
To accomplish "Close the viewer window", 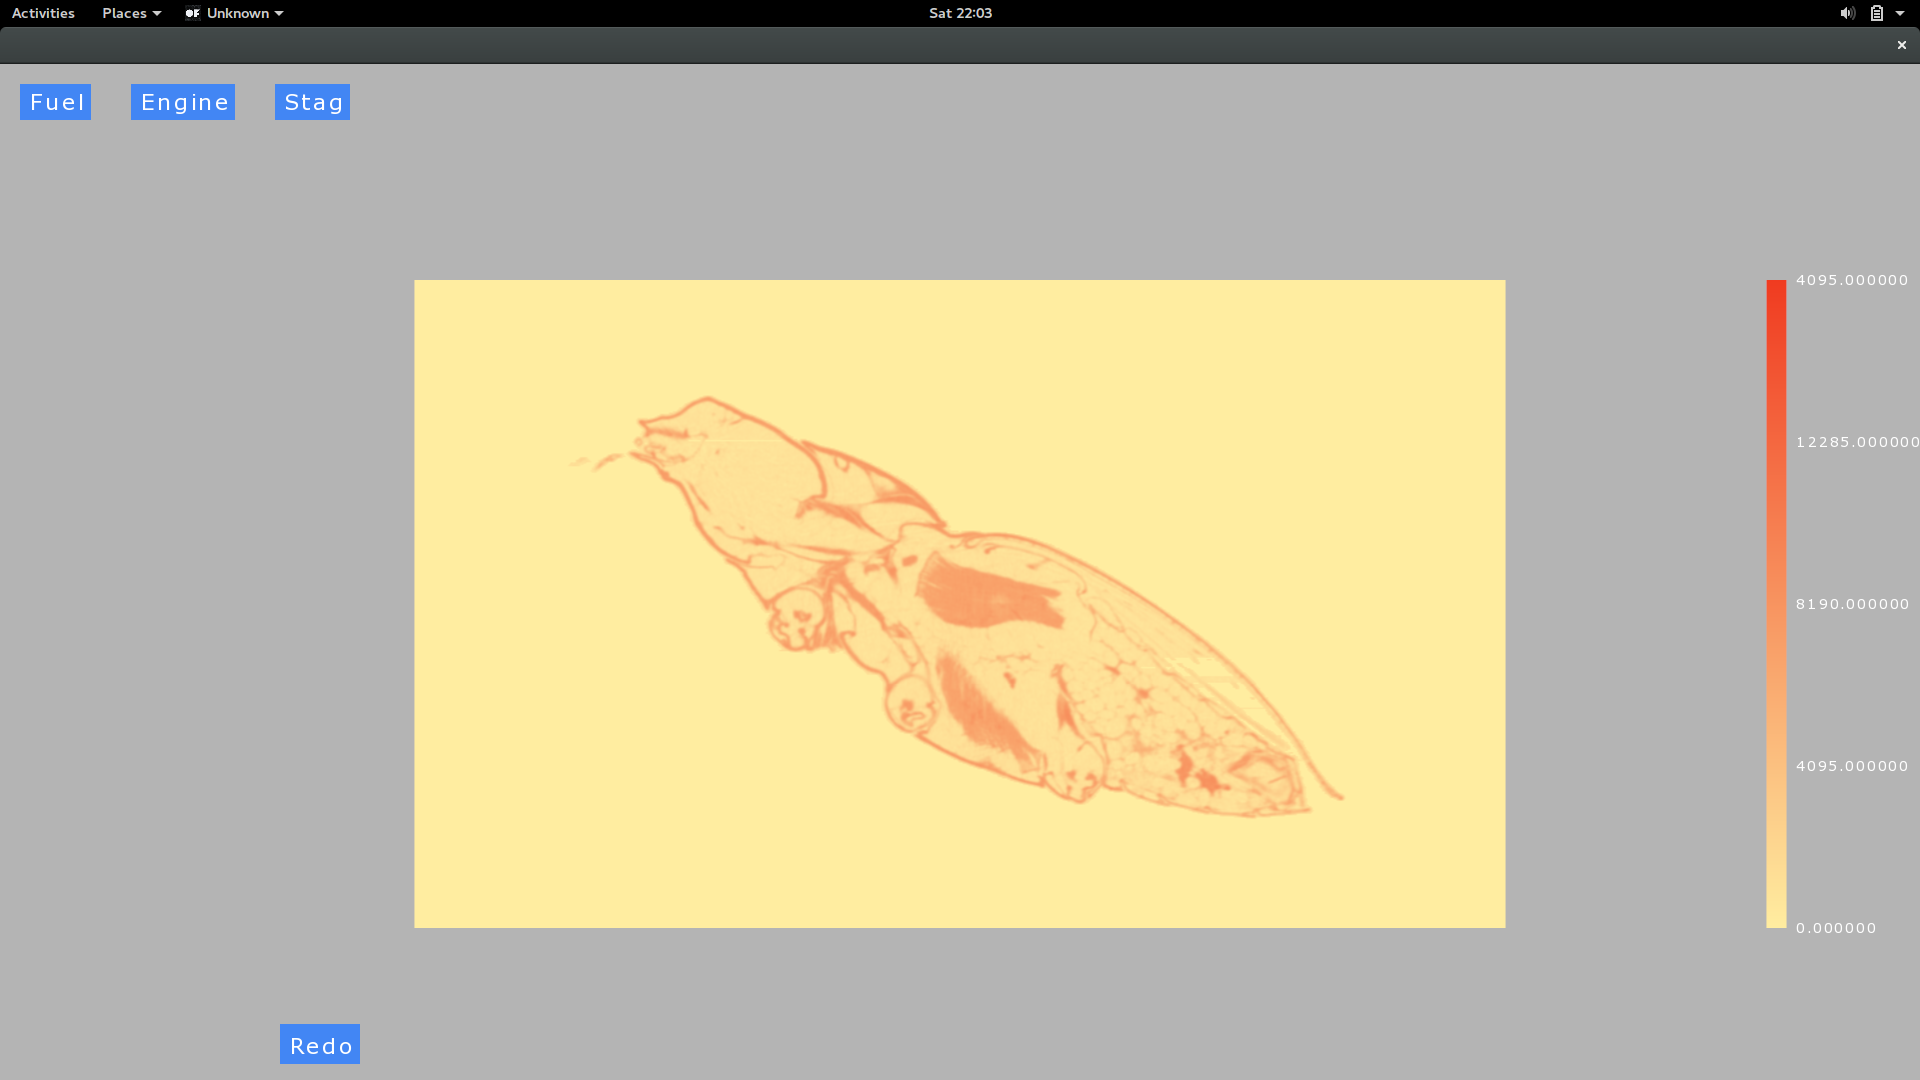I will tap(1902, 45).
